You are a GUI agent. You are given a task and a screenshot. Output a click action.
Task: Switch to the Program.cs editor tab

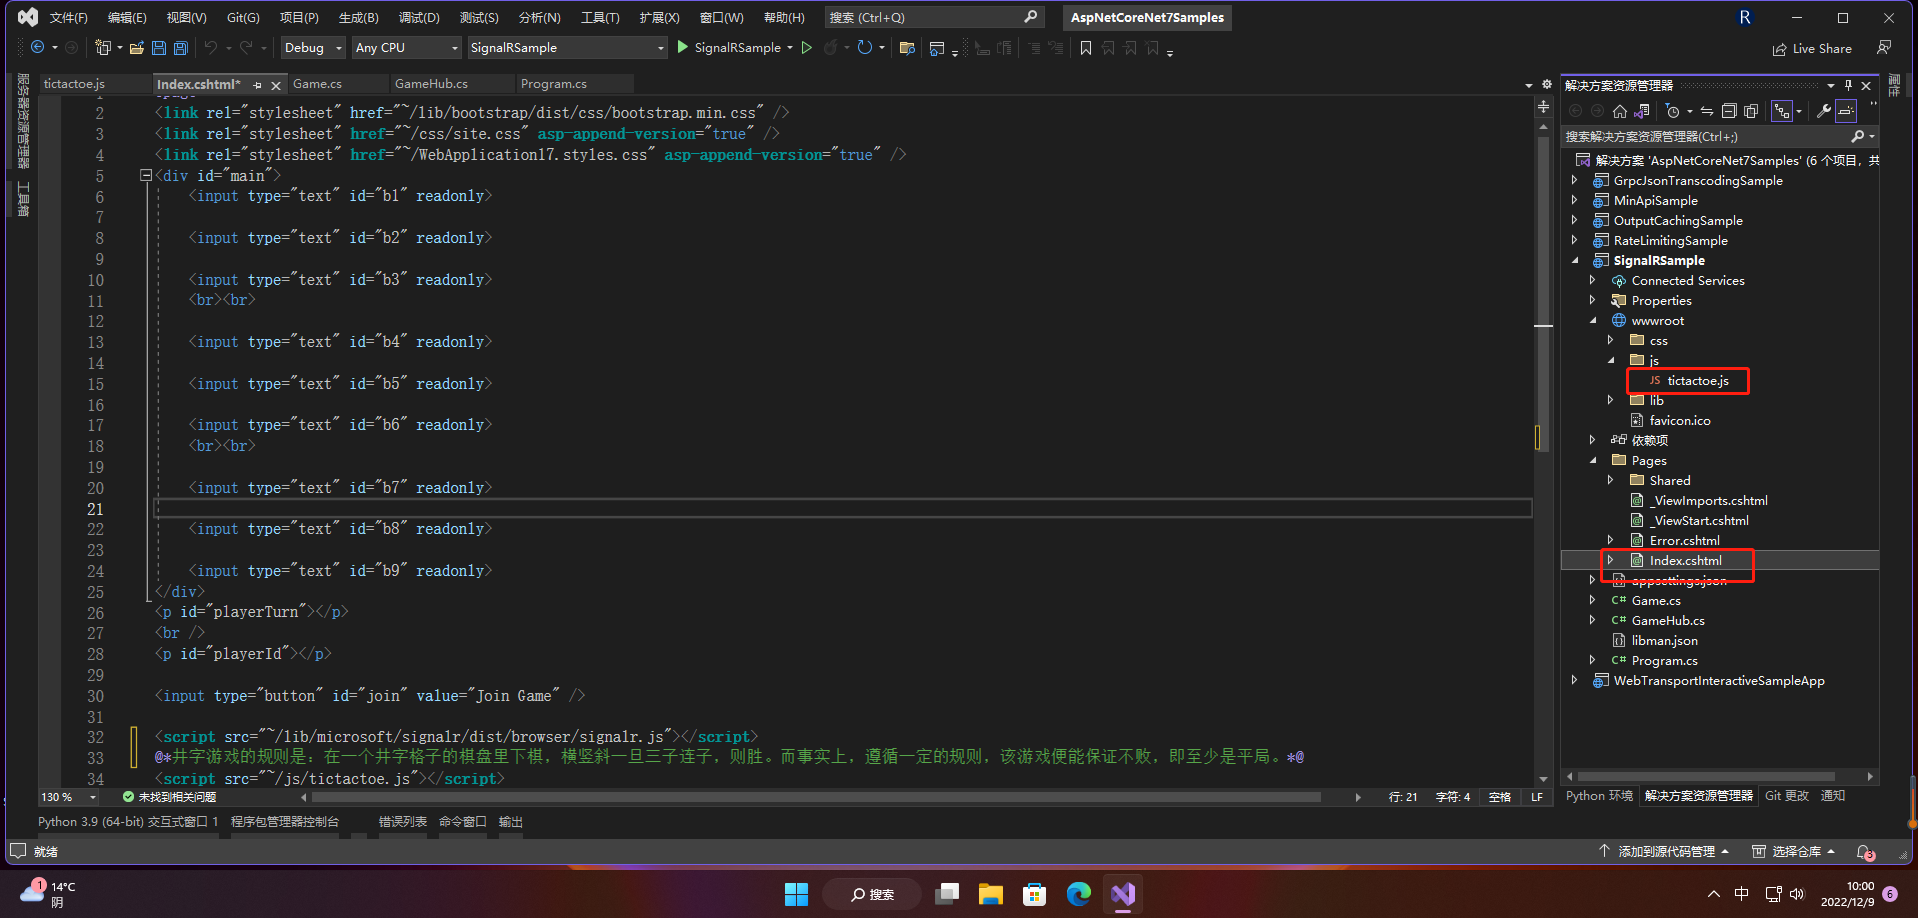[x=554, y=84]
